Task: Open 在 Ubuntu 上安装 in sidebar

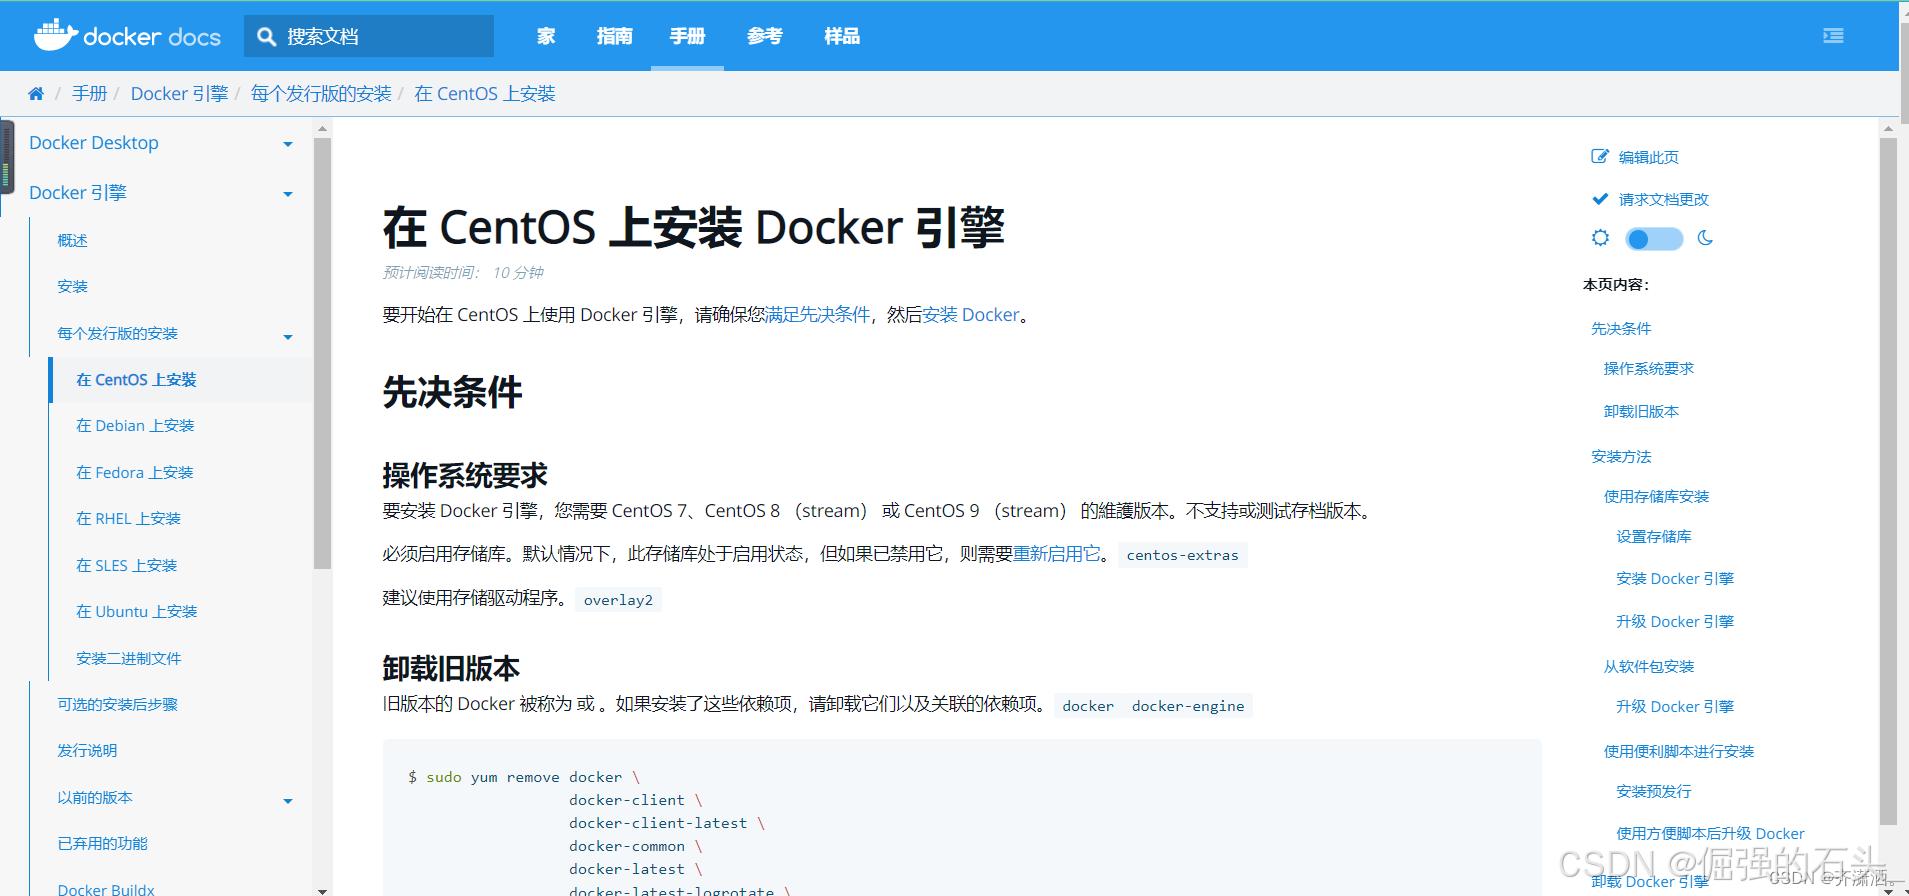Action: 137,612
